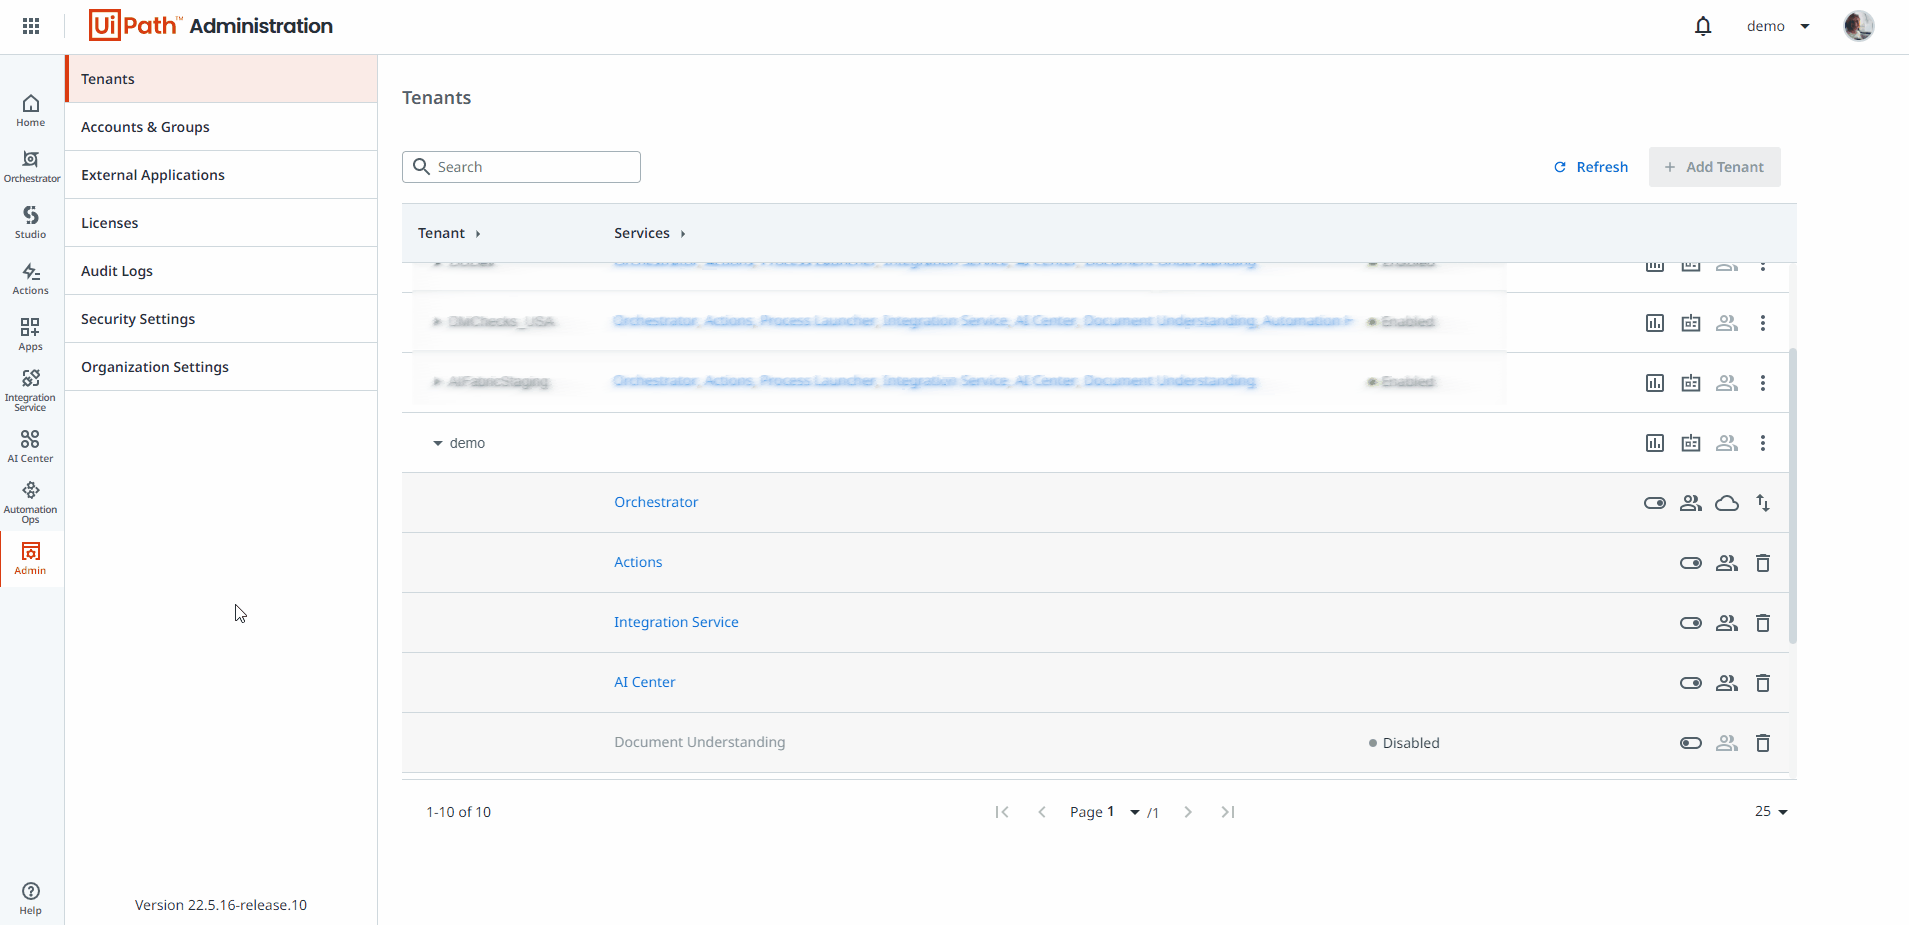This screenshot has width=1909, height=925.
Task: Sort by the Services column header
Action: pyautogui.click(x=650, y=233)
